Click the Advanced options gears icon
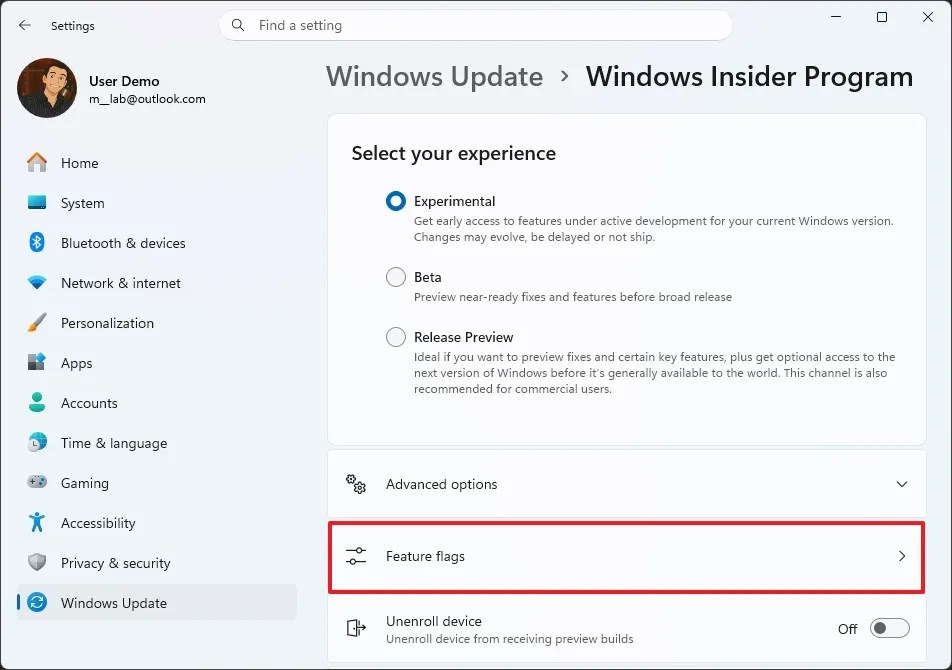Viewport: 952px width, 670px height. (x=356, y=484)
